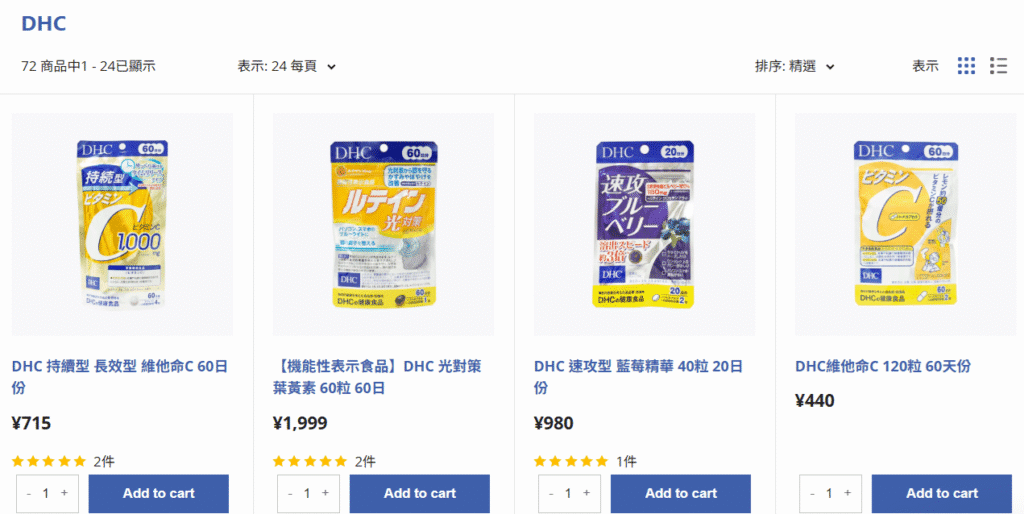Screen dimensions: 1024x514
Task: Open the items per page dropdown
Action: tap(286, 66)
